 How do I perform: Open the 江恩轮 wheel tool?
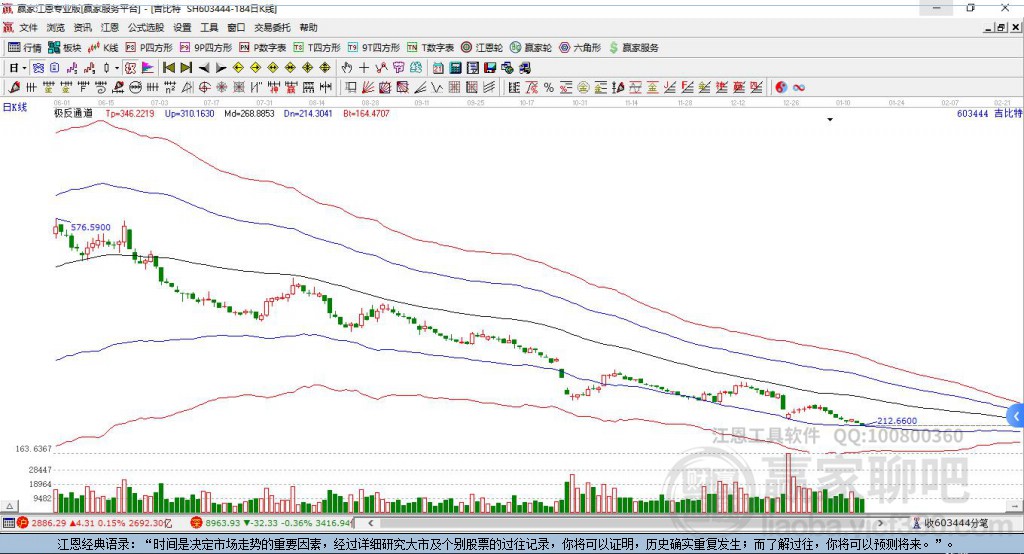[x=482, y=48]
